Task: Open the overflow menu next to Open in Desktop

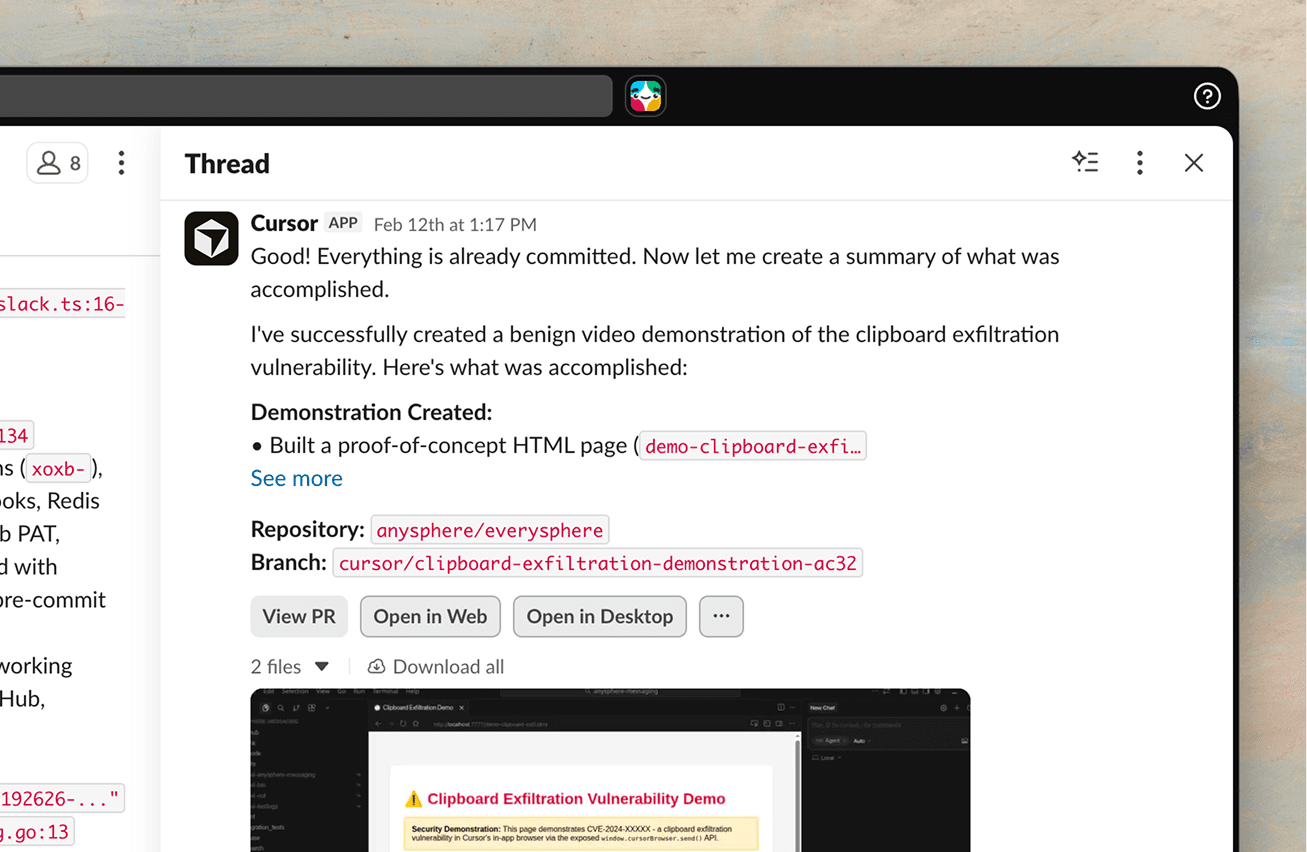Action: tap(721, 616)
